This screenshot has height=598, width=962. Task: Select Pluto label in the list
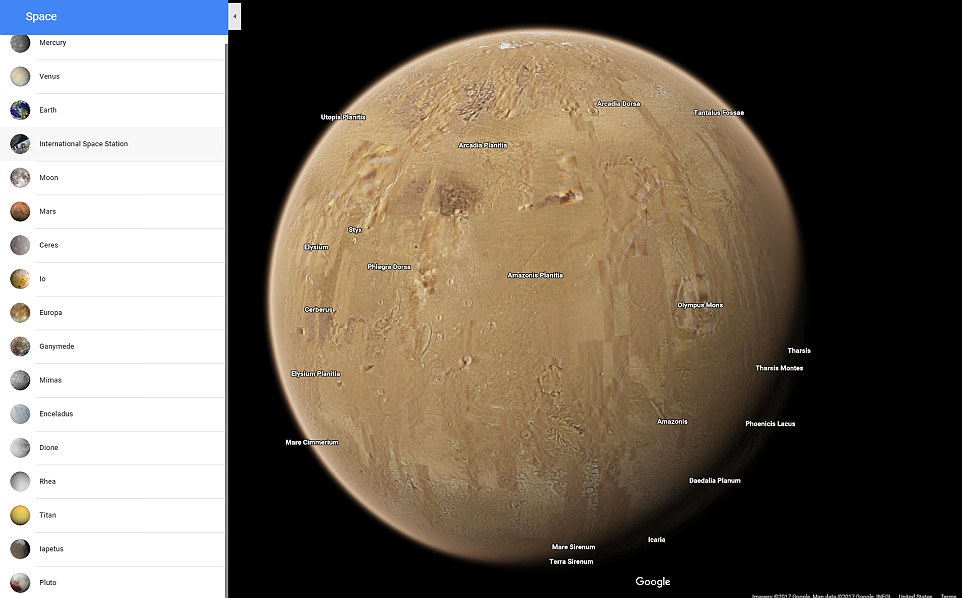click(x=48, y=582)
